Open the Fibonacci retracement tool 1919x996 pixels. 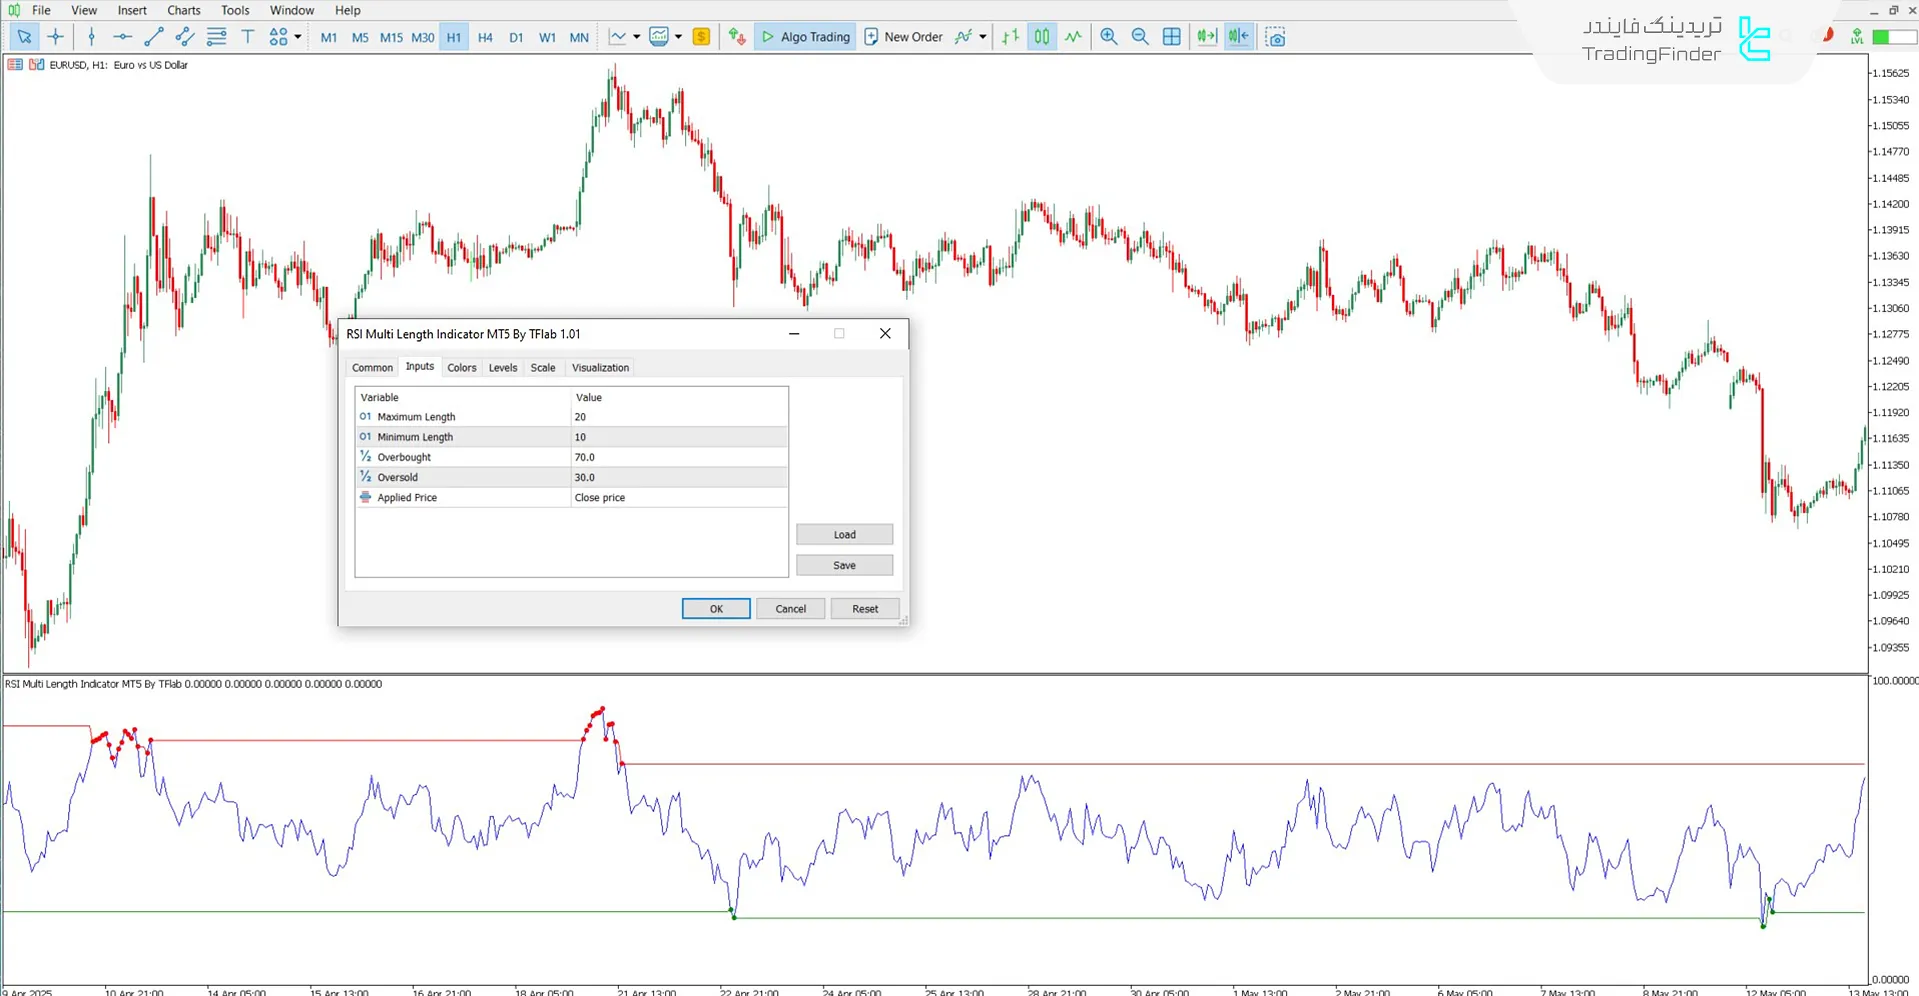[x=216, y=37]
